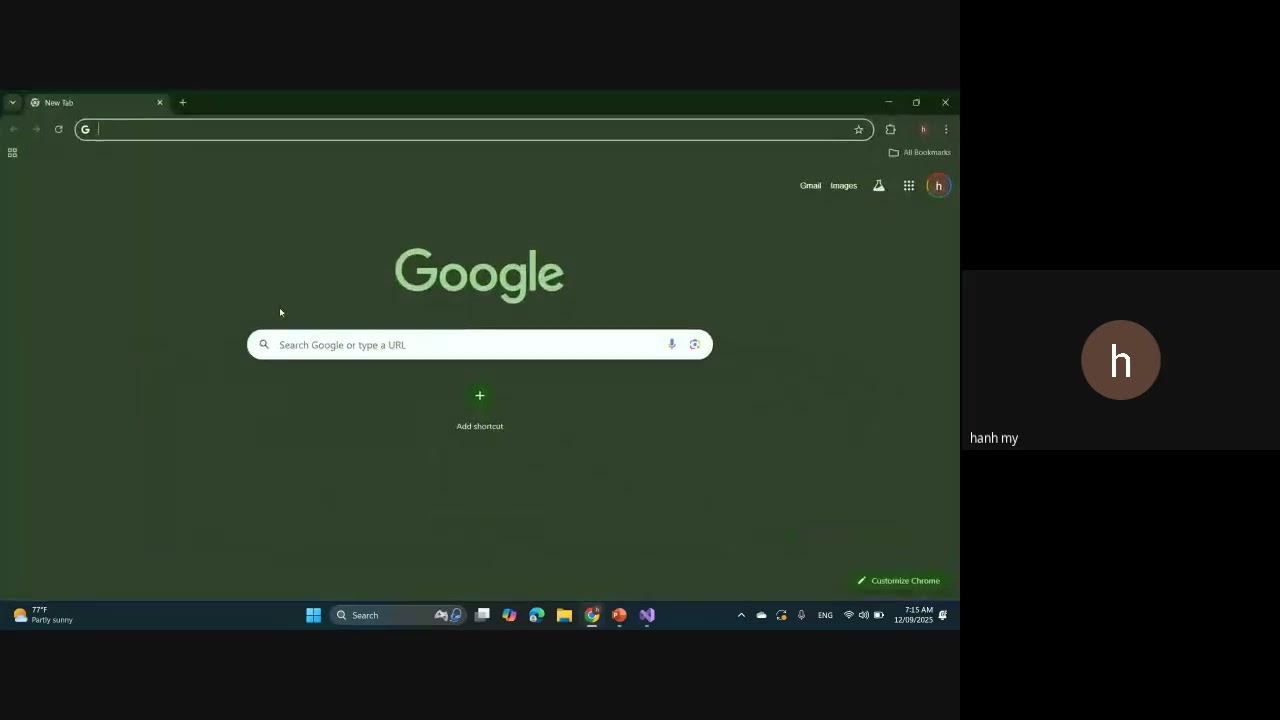Open the Extensions puzzle icon
This screenshot has width=1280, height=720.
coord(890,129)
